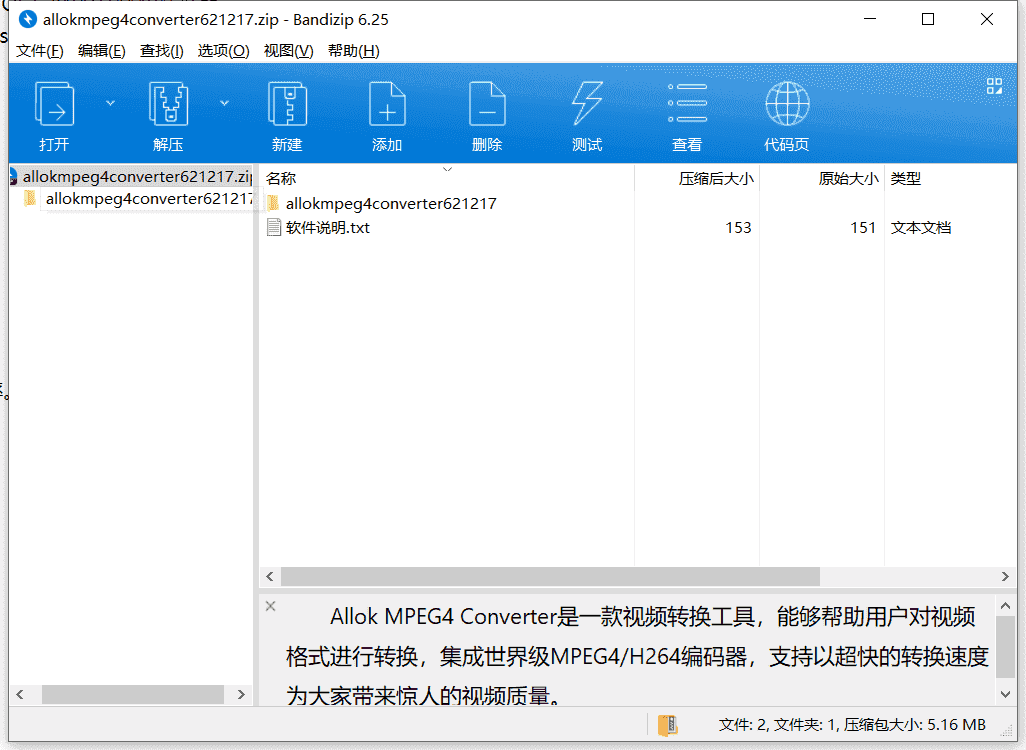Screen dimensions: 1026x750
Task: Click status bar text showing 压缩包大小: 5.16 MB
Action: (x=914, y=725)
